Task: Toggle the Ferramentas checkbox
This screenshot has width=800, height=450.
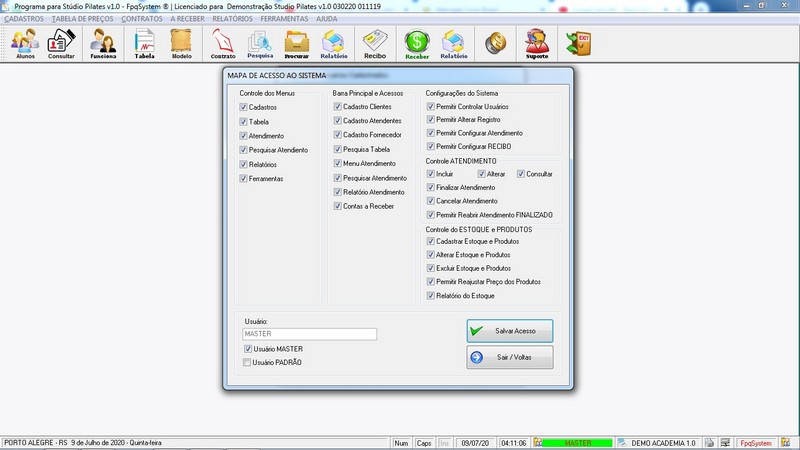Action: tap(243, 179)
